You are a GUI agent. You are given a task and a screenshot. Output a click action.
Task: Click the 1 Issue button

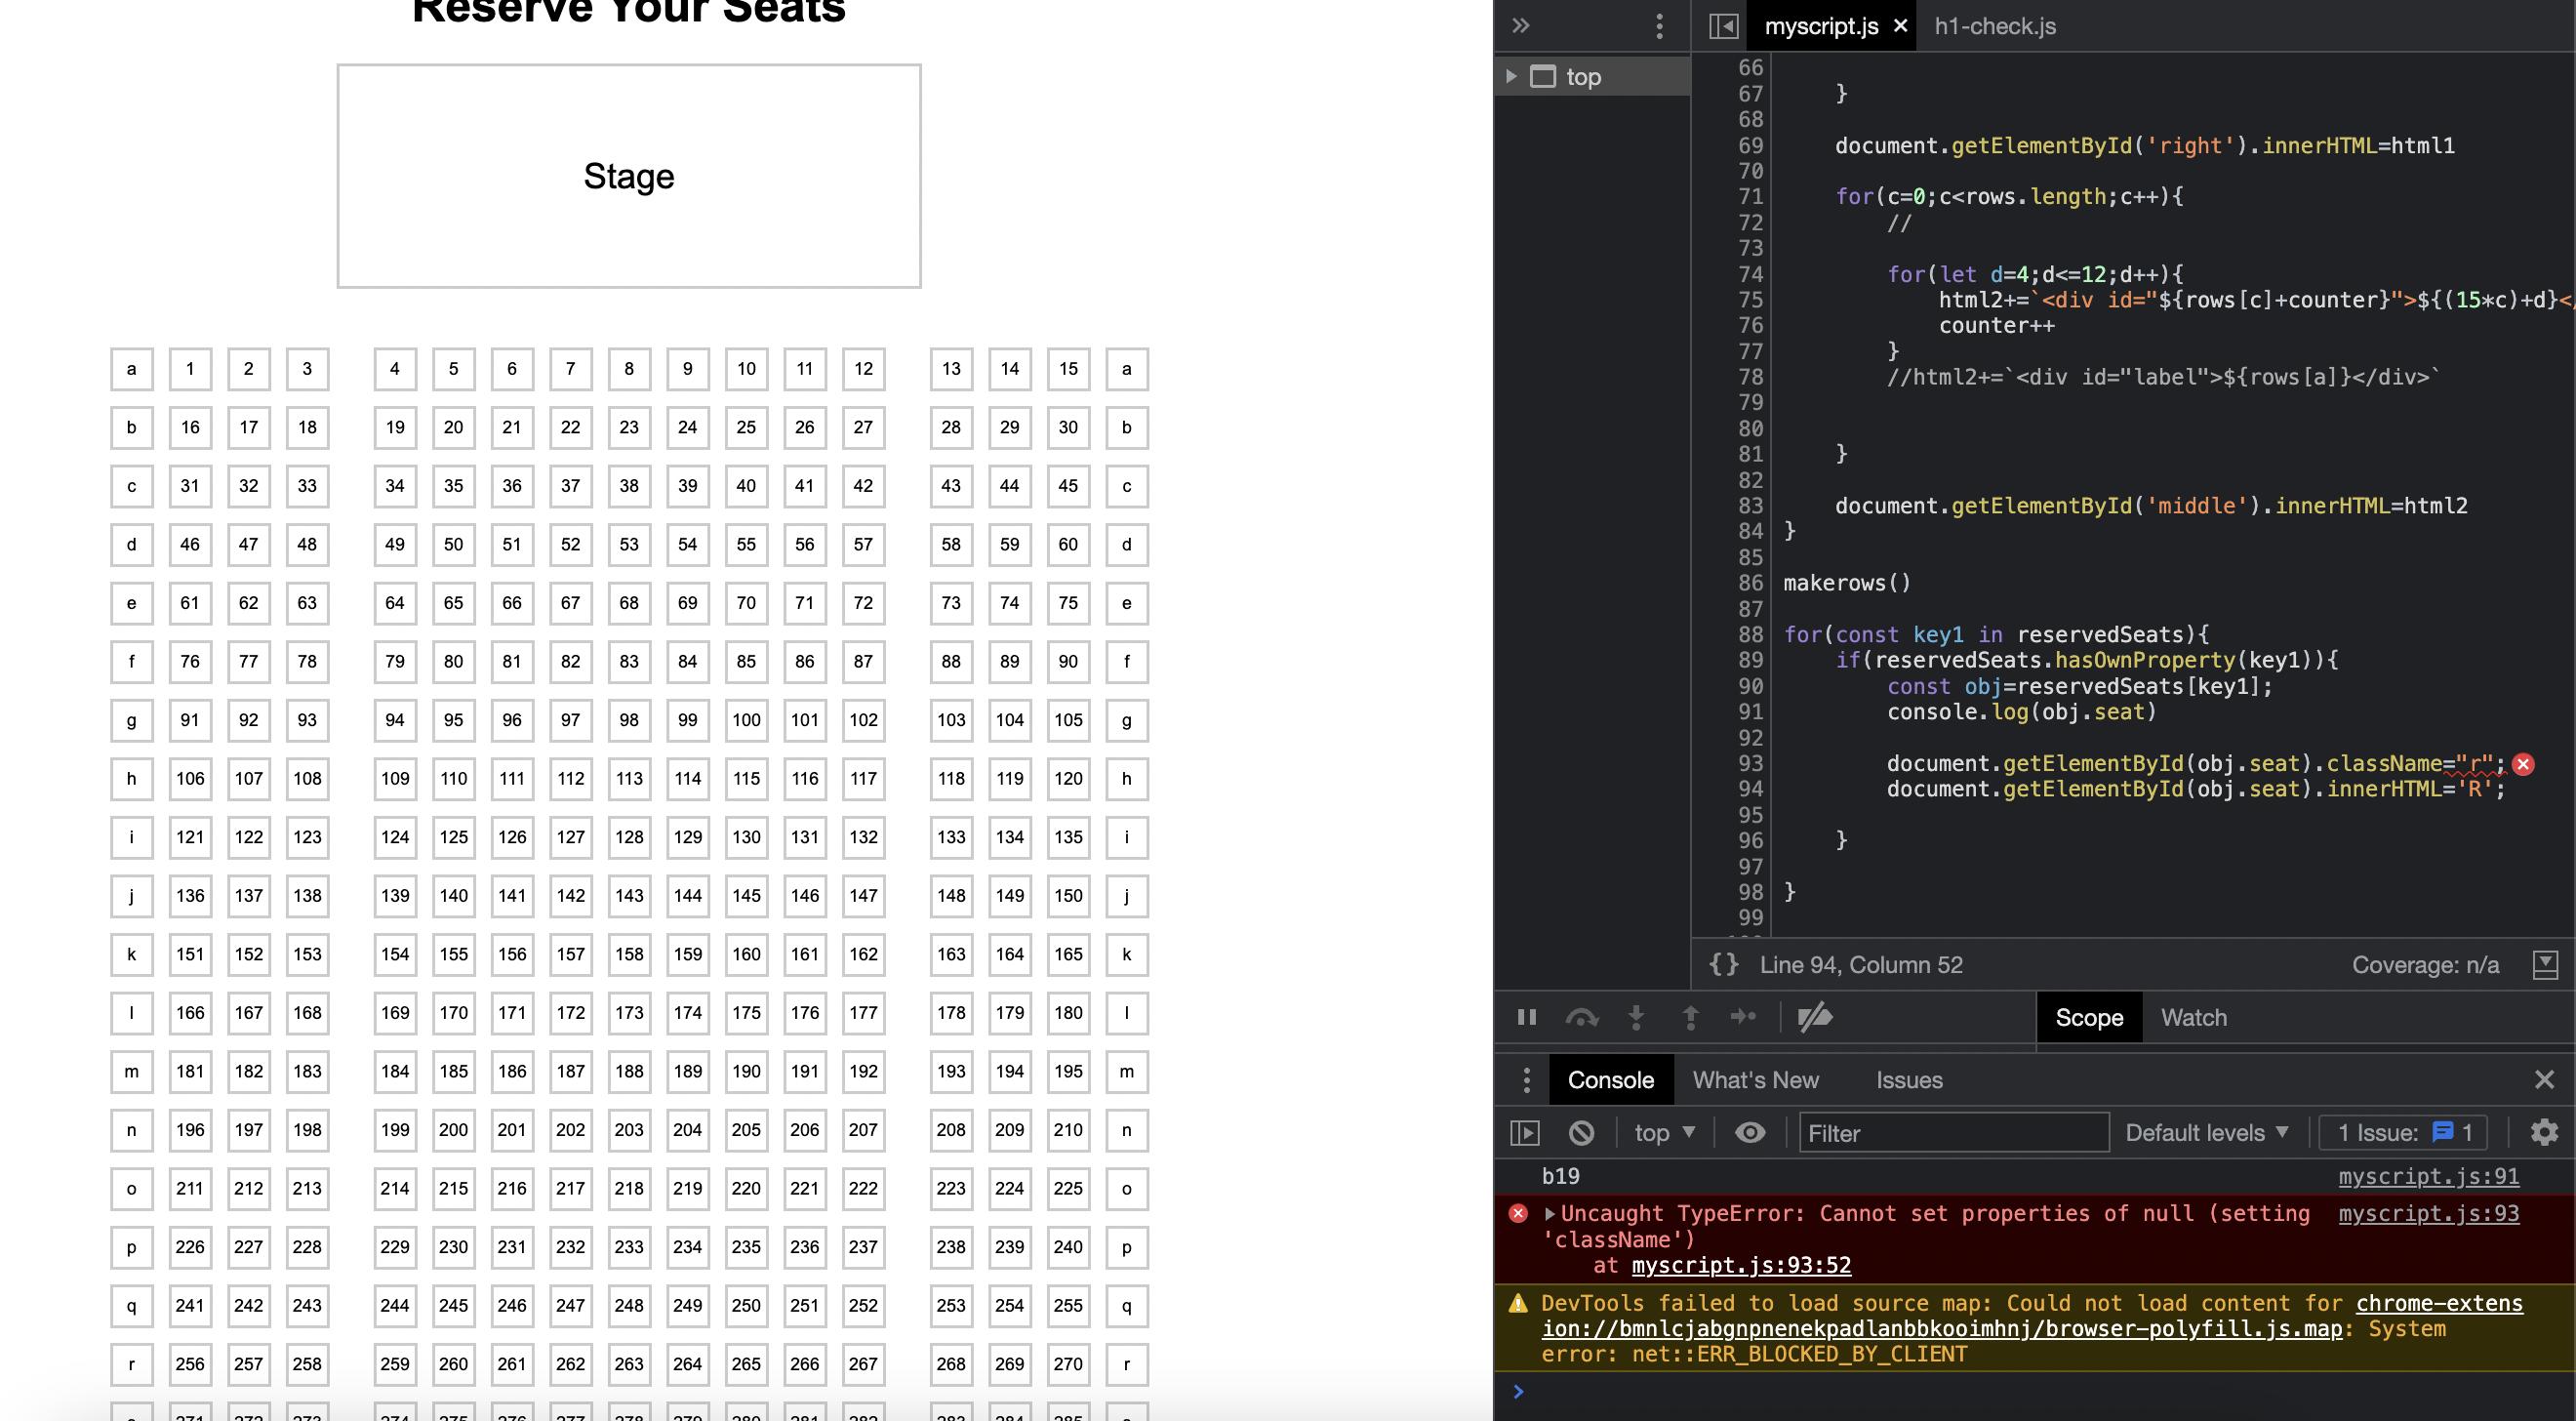tap(2403, 1132)
